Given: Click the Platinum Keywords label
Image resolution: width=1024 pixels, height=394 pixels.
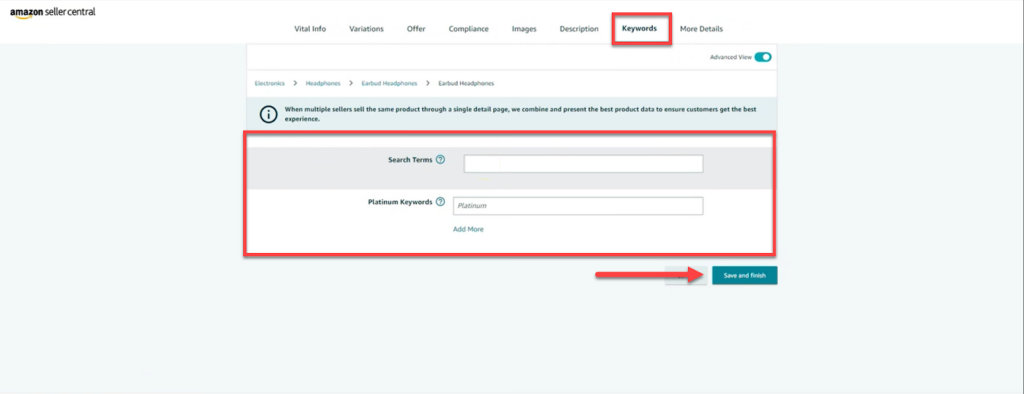Looking at the screenshot, I should 400,202.
